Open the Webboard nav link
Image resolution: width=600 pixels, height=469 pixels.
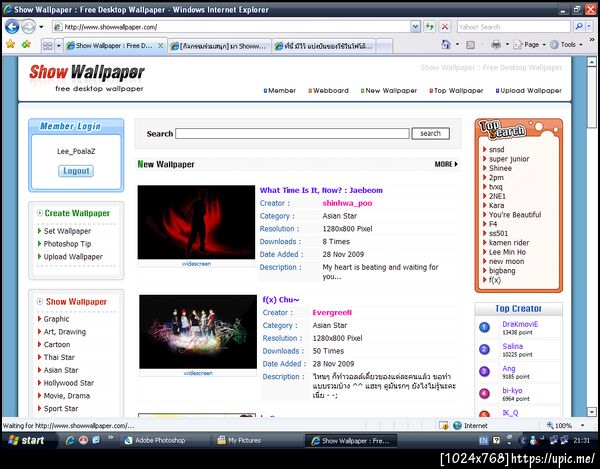tap(329, 91)
